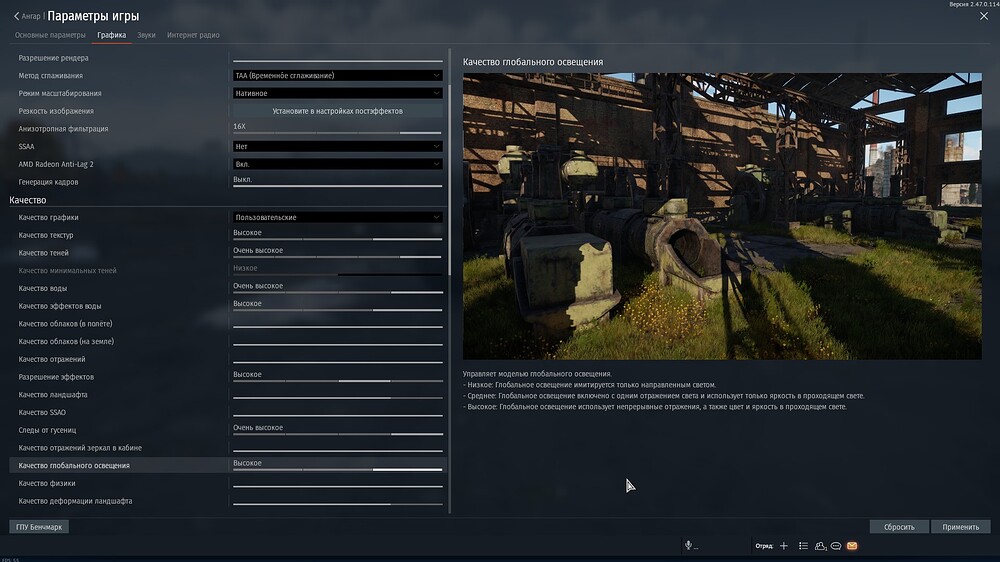The image size is (1000, 562).
Task: Open the Качество графики preset dropdown
Action: [x=337, y=217]
